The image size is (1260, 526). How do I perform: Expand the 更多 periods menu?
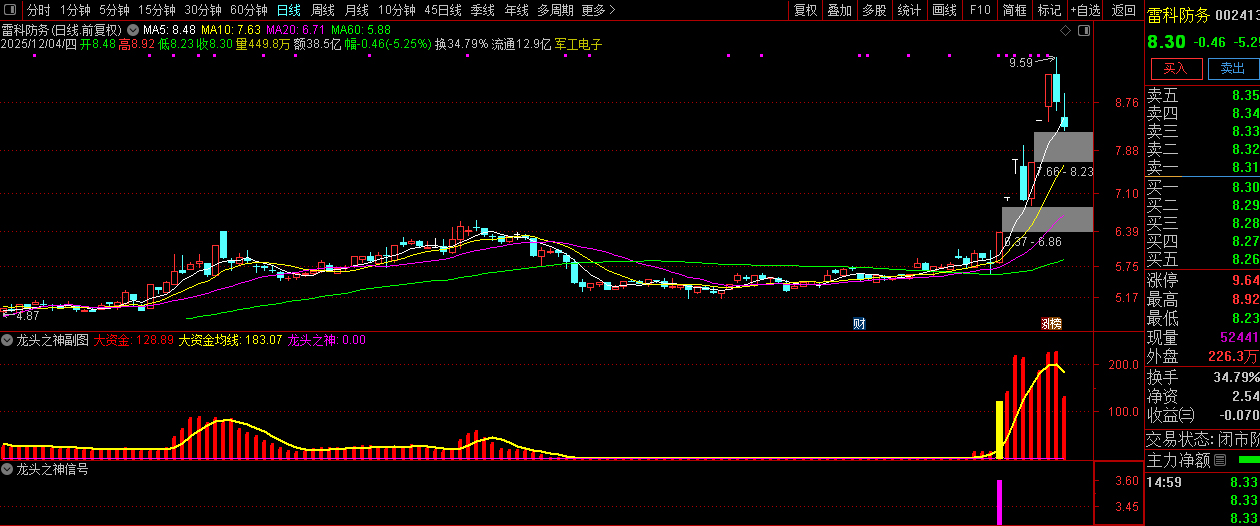[598, 10]
